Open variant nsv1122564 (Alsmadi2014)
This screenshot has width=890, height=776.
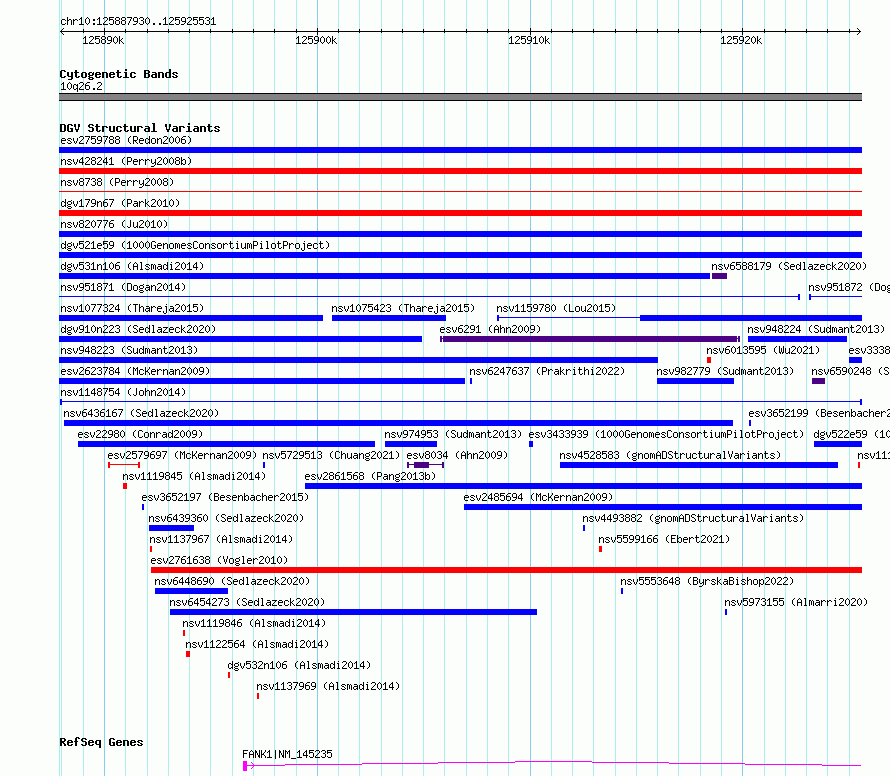pos(257,644)
